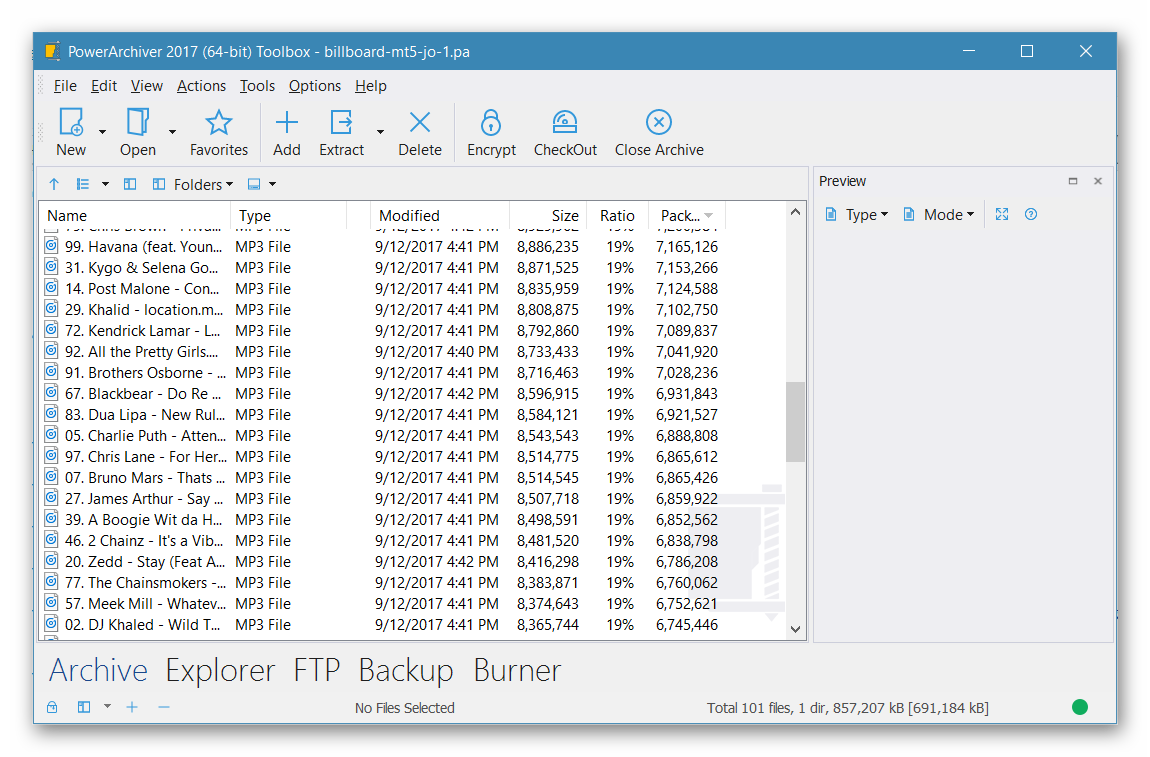Image resolution: width=1150 pixels, height=757 pixels.
Task: Close the Preview panel
Action: (1098, 180)
